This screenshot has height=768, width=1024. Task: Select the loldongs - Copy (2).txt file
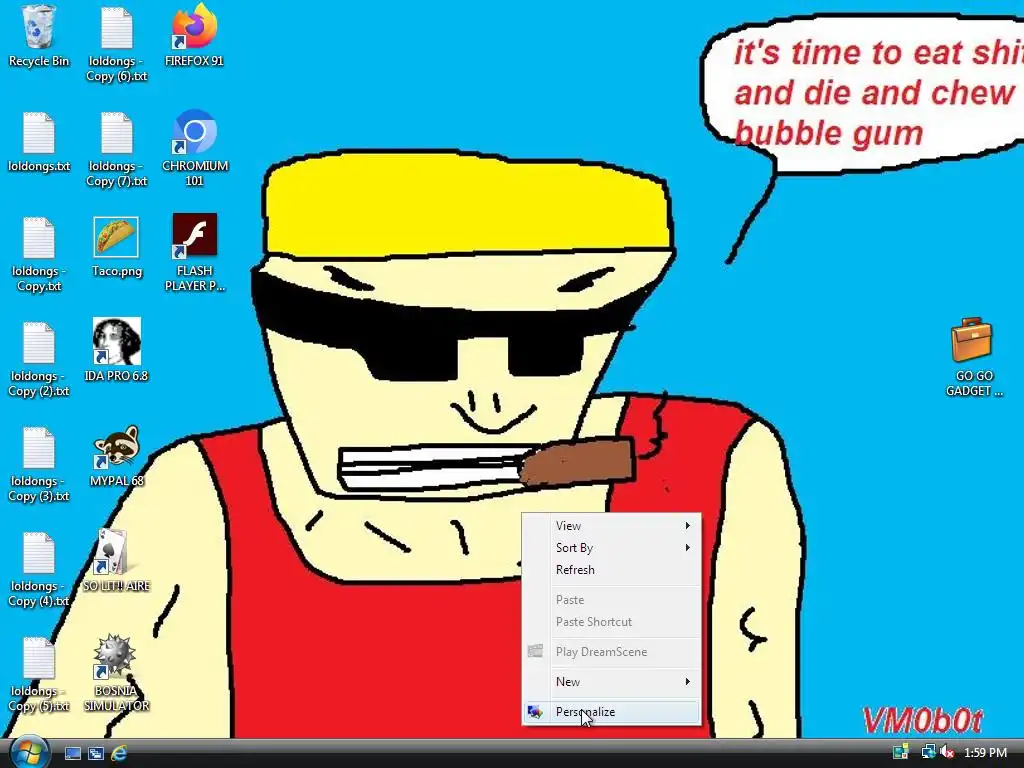point(39,359)
